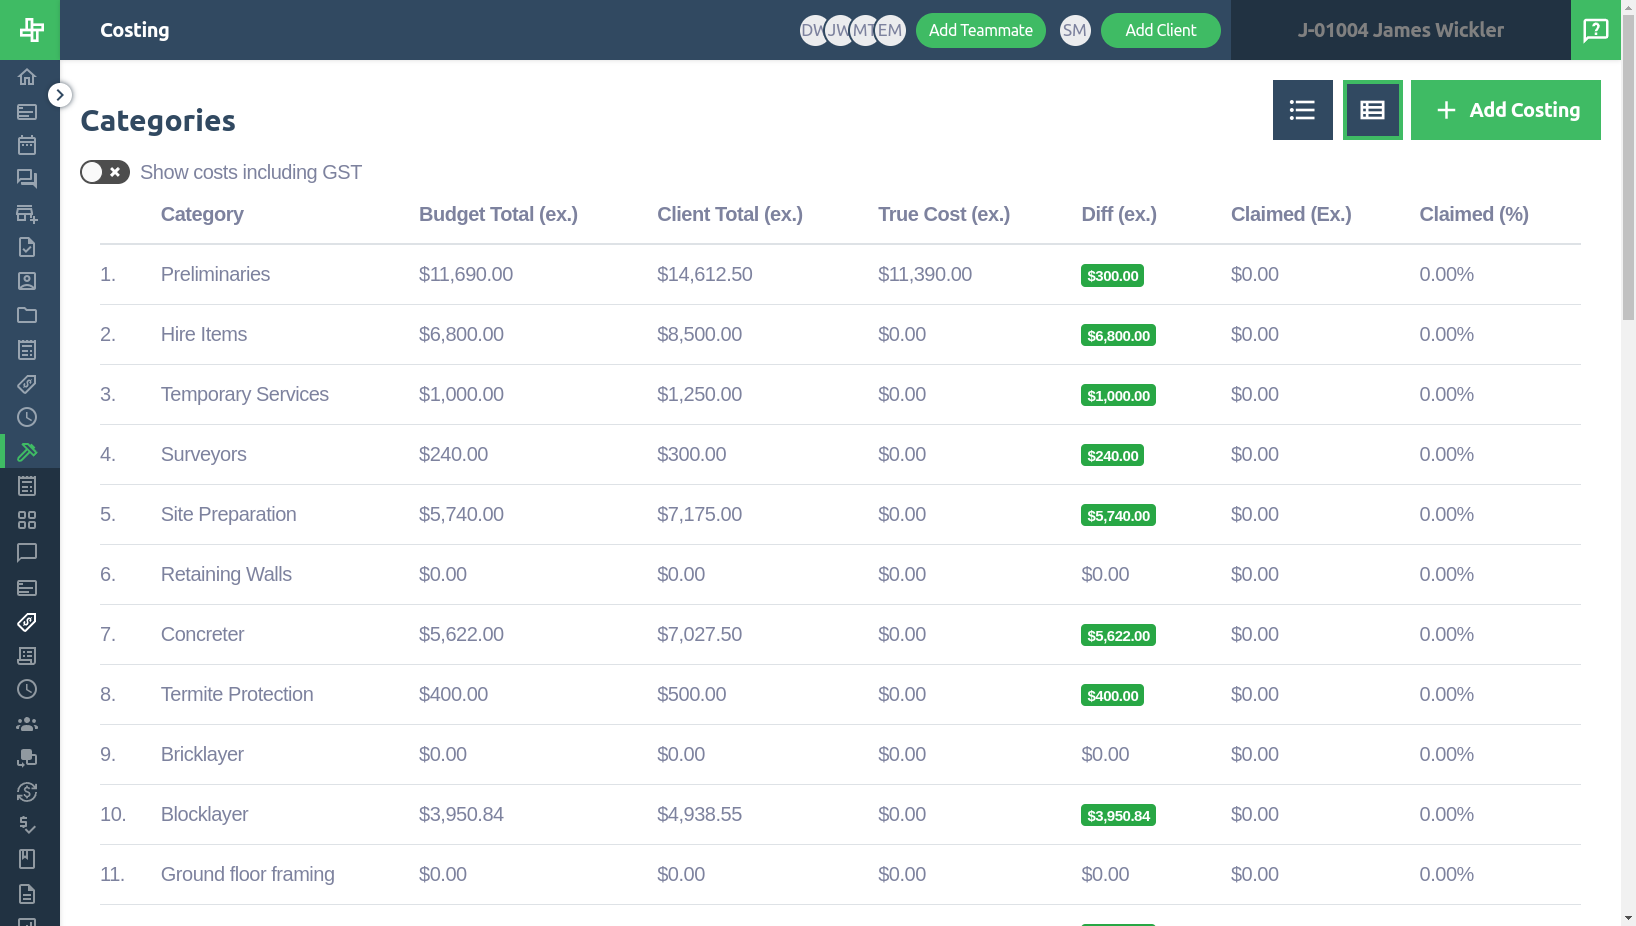The height and width of the screenshot is (926, 1636).
Task: Open the feedback chat icon at top right
Action: coord(1595,30)
